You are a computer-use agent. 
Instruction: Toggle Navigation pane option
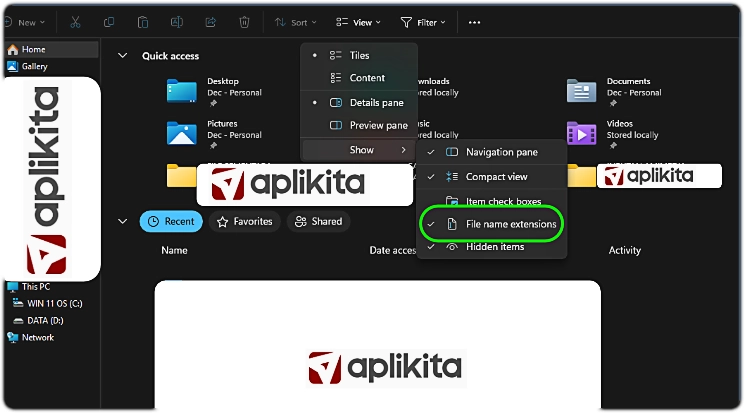tap(491, 152)
